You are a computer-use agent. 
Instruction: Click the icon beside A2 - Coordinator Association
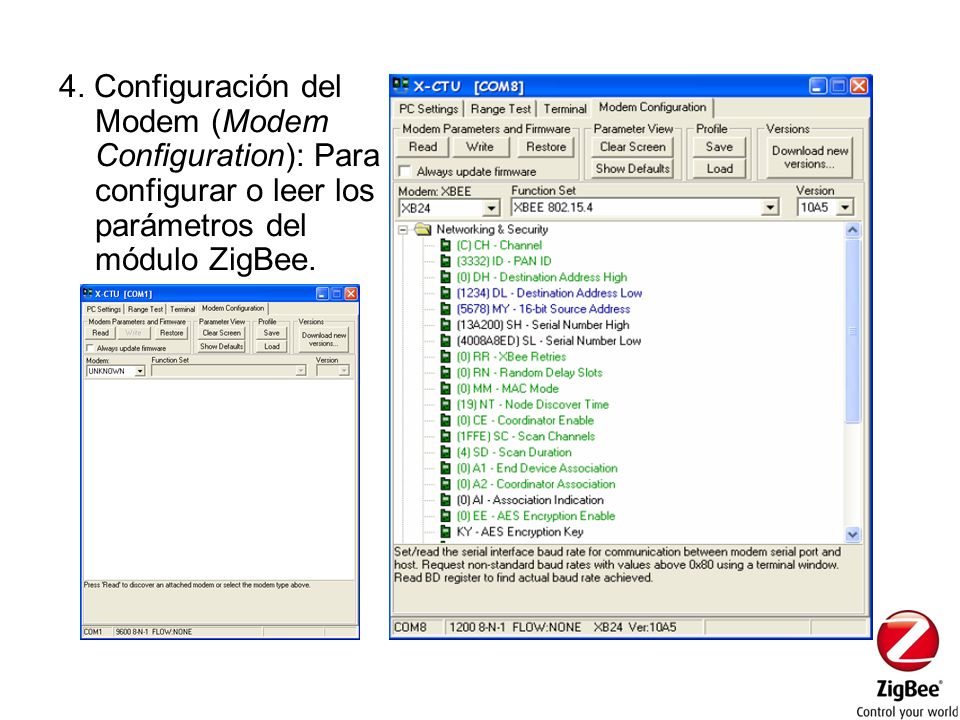[x=446, y=484]
